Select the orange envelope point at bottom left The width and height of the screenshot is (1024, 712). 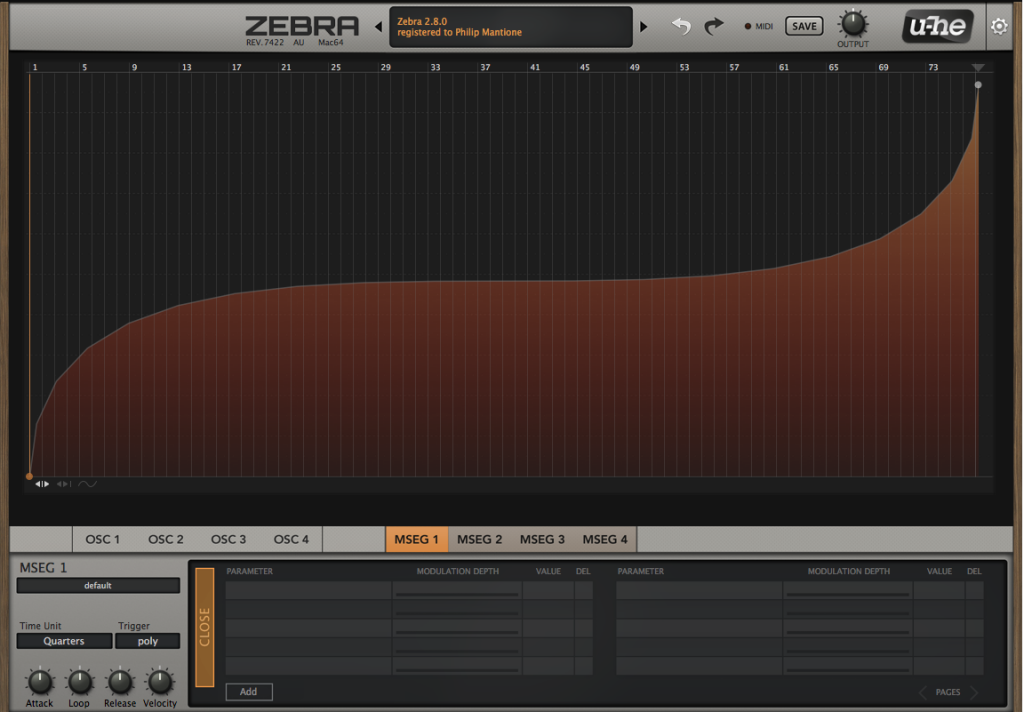tap(29, 477)
